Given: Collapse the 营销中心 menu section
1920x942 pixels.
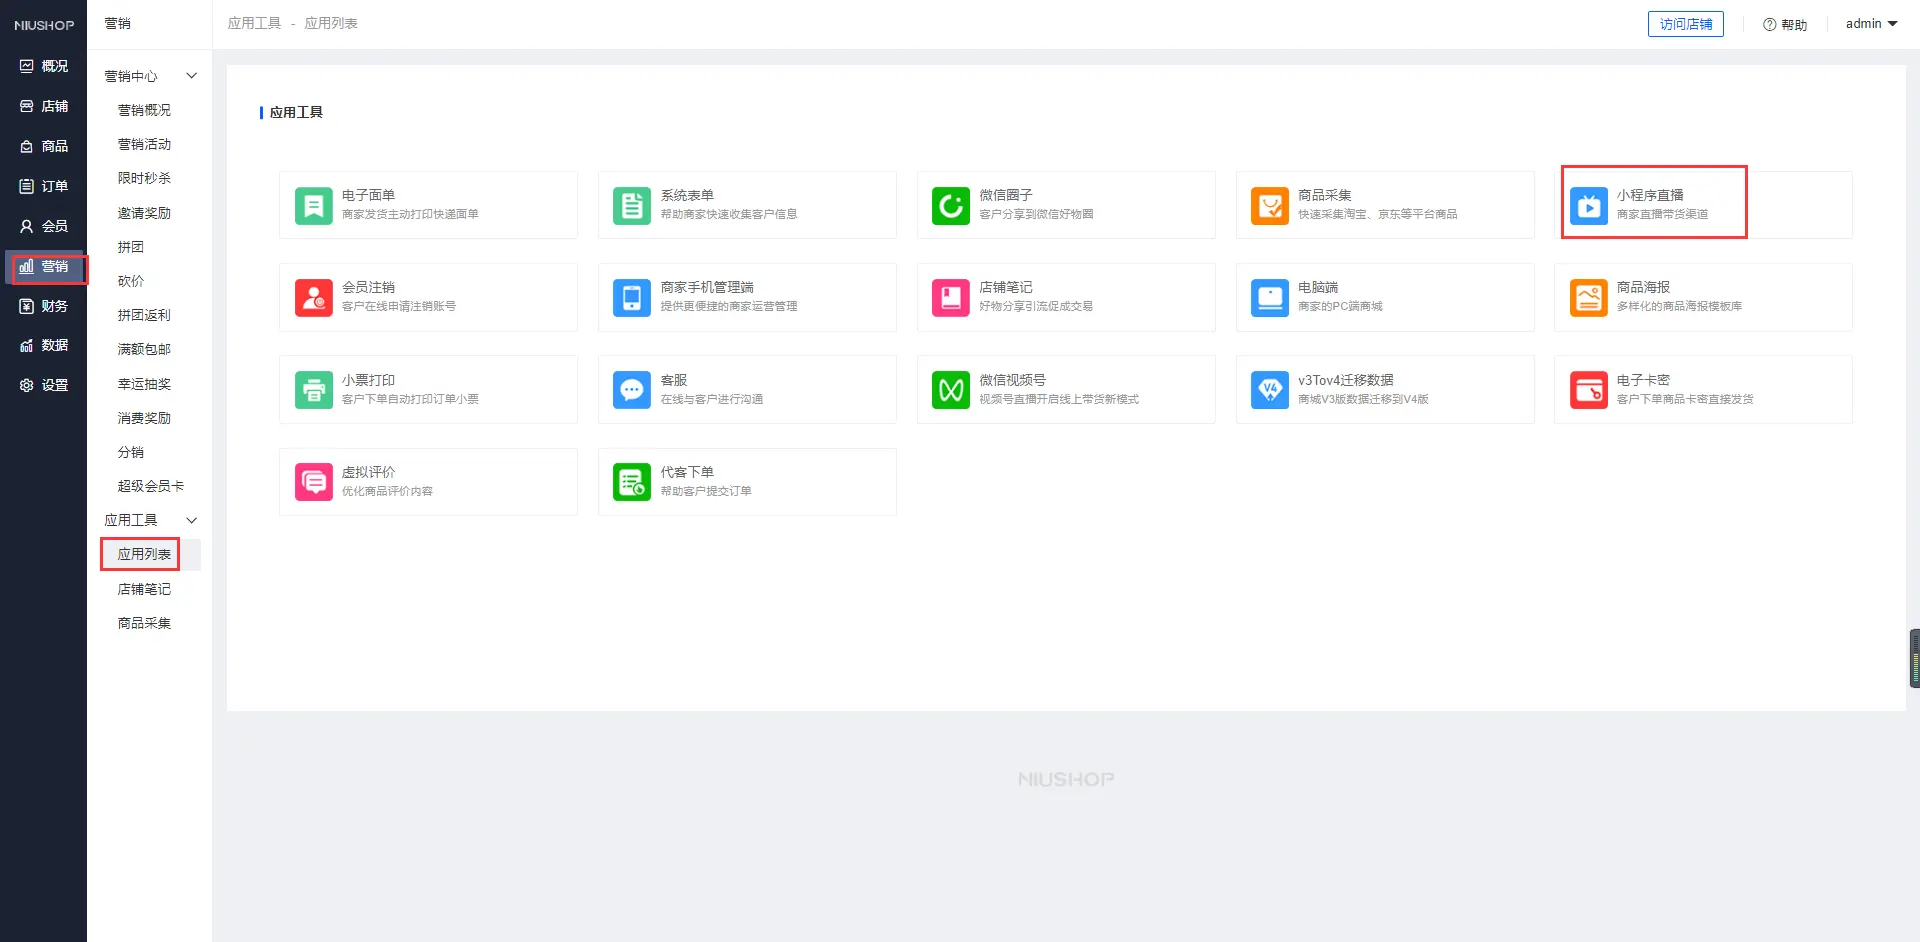Looking at the screenshot, I should coord(191,76).
